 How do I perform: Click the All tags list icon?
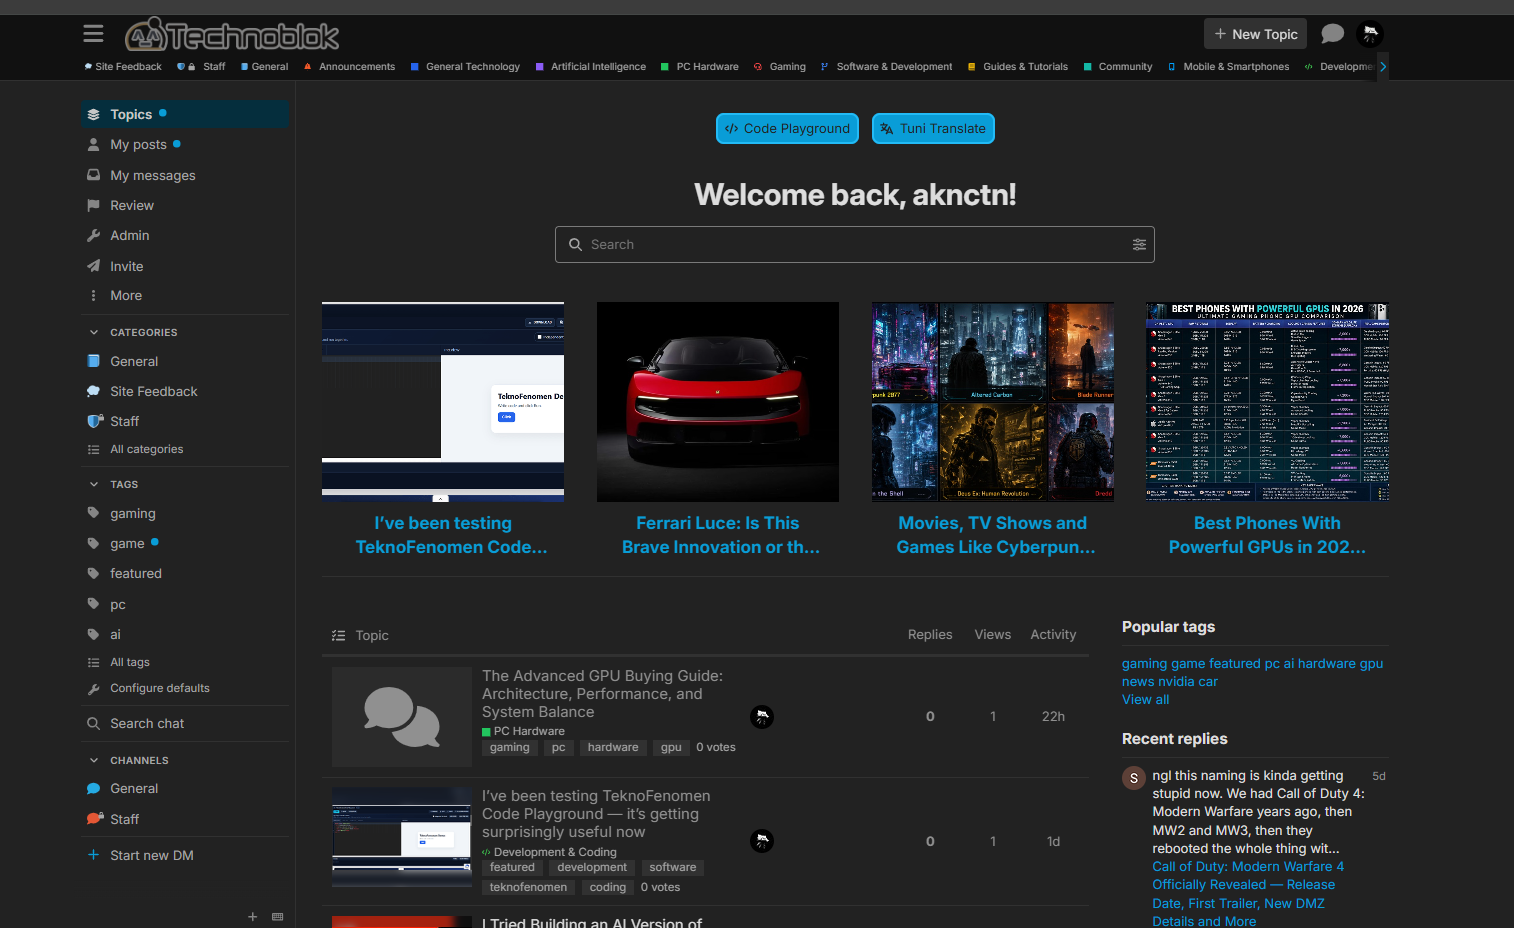[94, 663]
